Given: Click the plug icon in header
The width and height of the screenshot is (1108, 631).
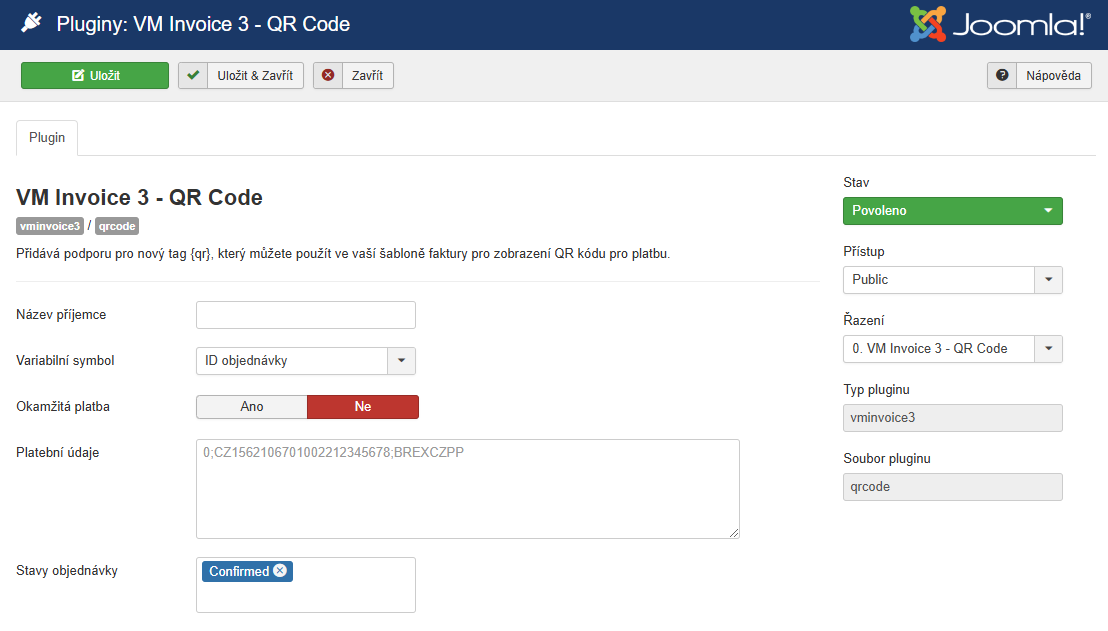Looking at the screenshot, I should (31, 23).
